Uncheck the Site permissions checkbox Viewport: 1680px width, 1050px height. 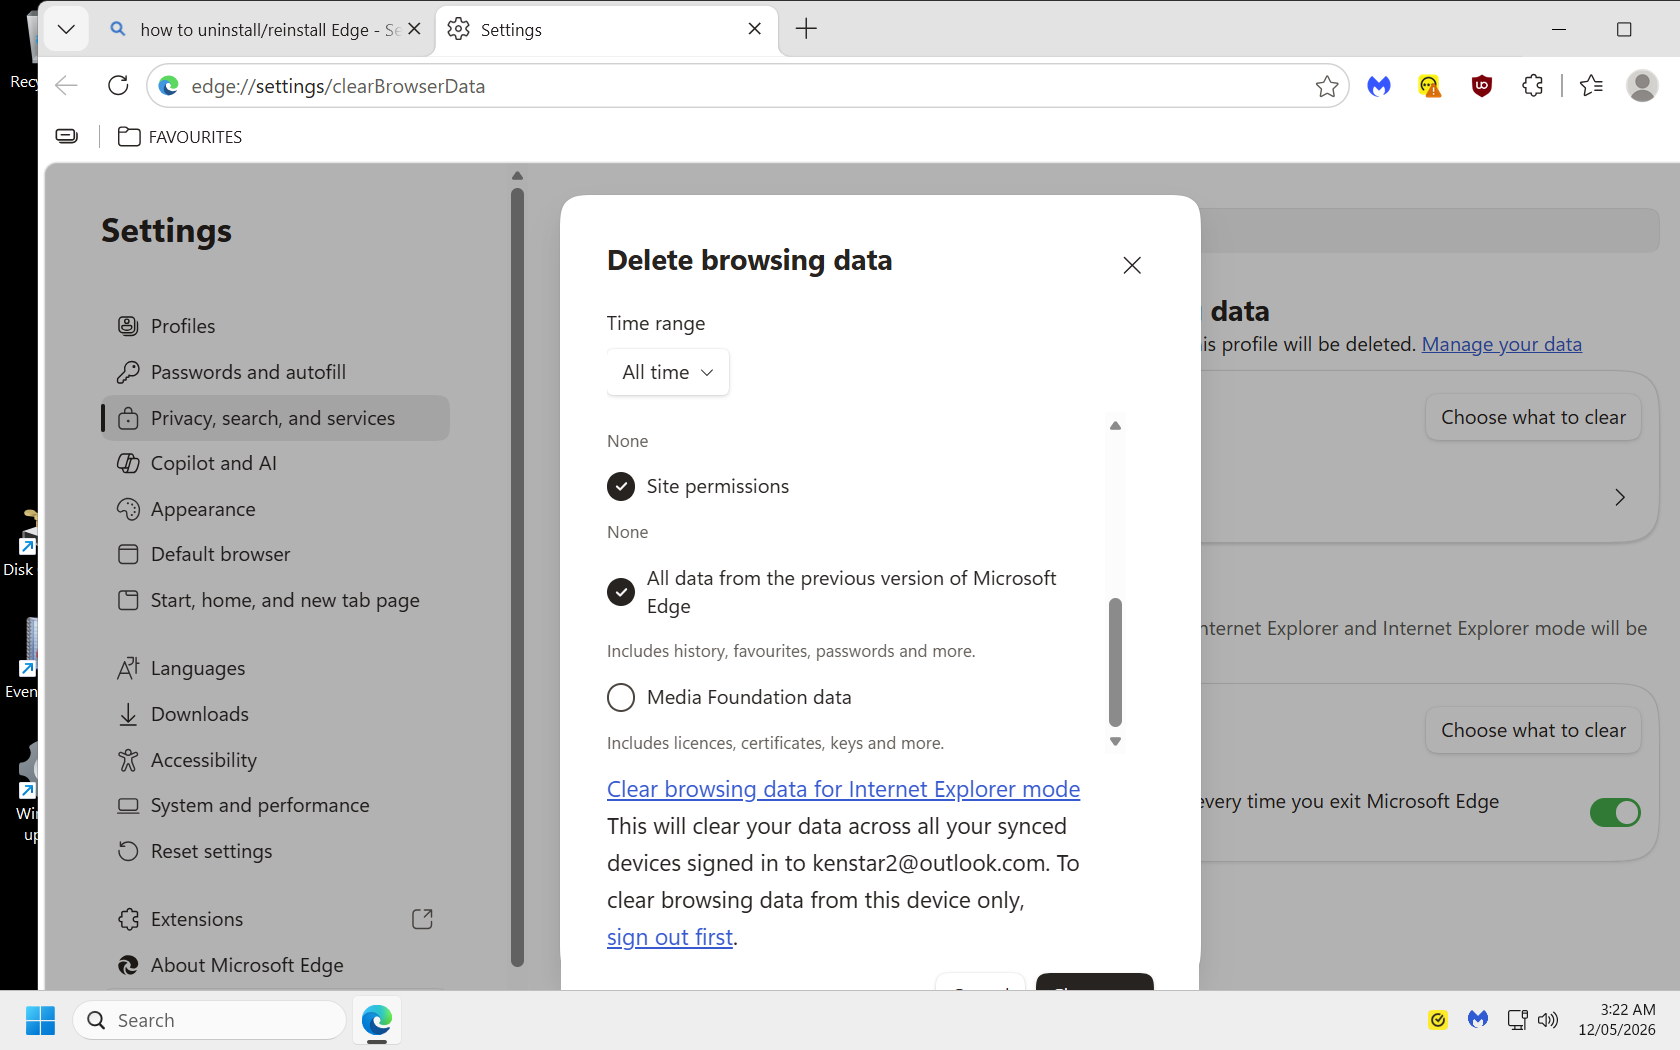click(621, 486)
